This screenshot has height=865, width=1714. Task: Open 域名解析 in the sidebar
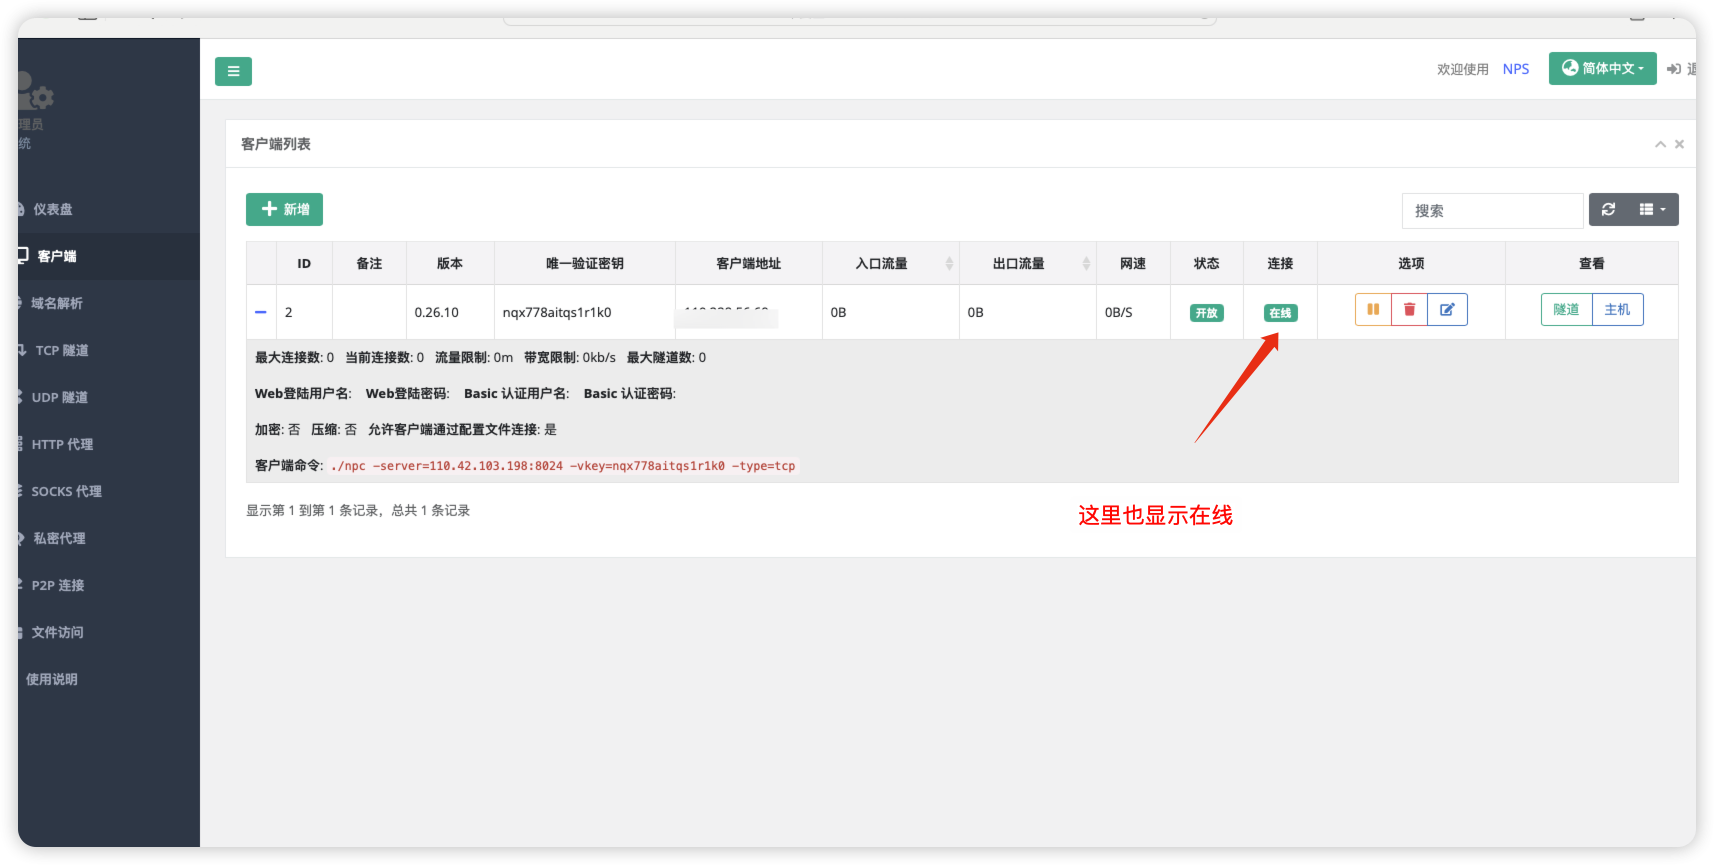click(x=108, y=303)
